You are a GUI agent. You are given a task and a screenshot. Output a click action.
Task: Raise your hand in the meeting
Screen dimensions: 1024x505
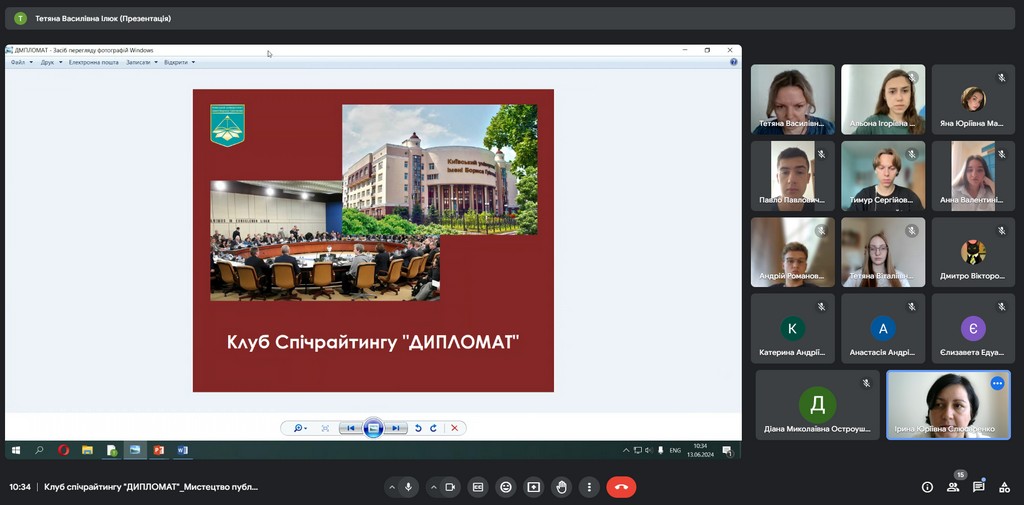click(x=562, y=487)
